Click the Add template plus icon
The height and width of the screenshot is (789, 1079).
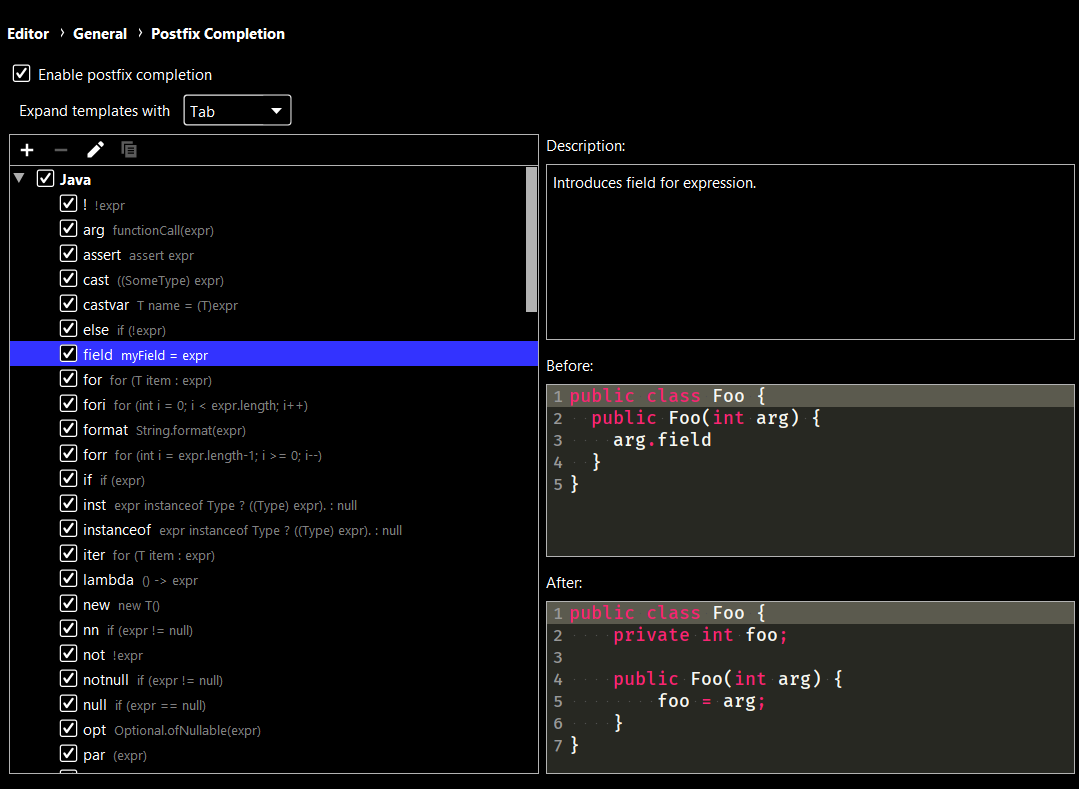pyautogui.click(x=27, y=150)
